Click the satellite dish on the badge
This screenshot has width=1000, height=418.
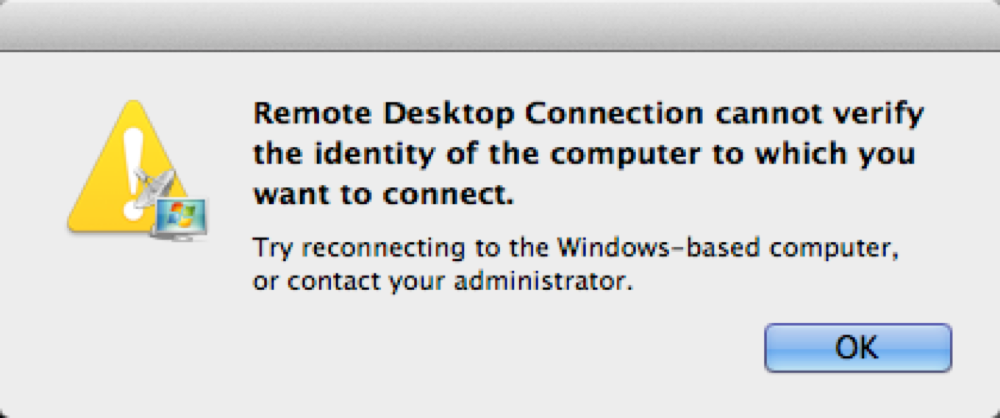(153, 188)
